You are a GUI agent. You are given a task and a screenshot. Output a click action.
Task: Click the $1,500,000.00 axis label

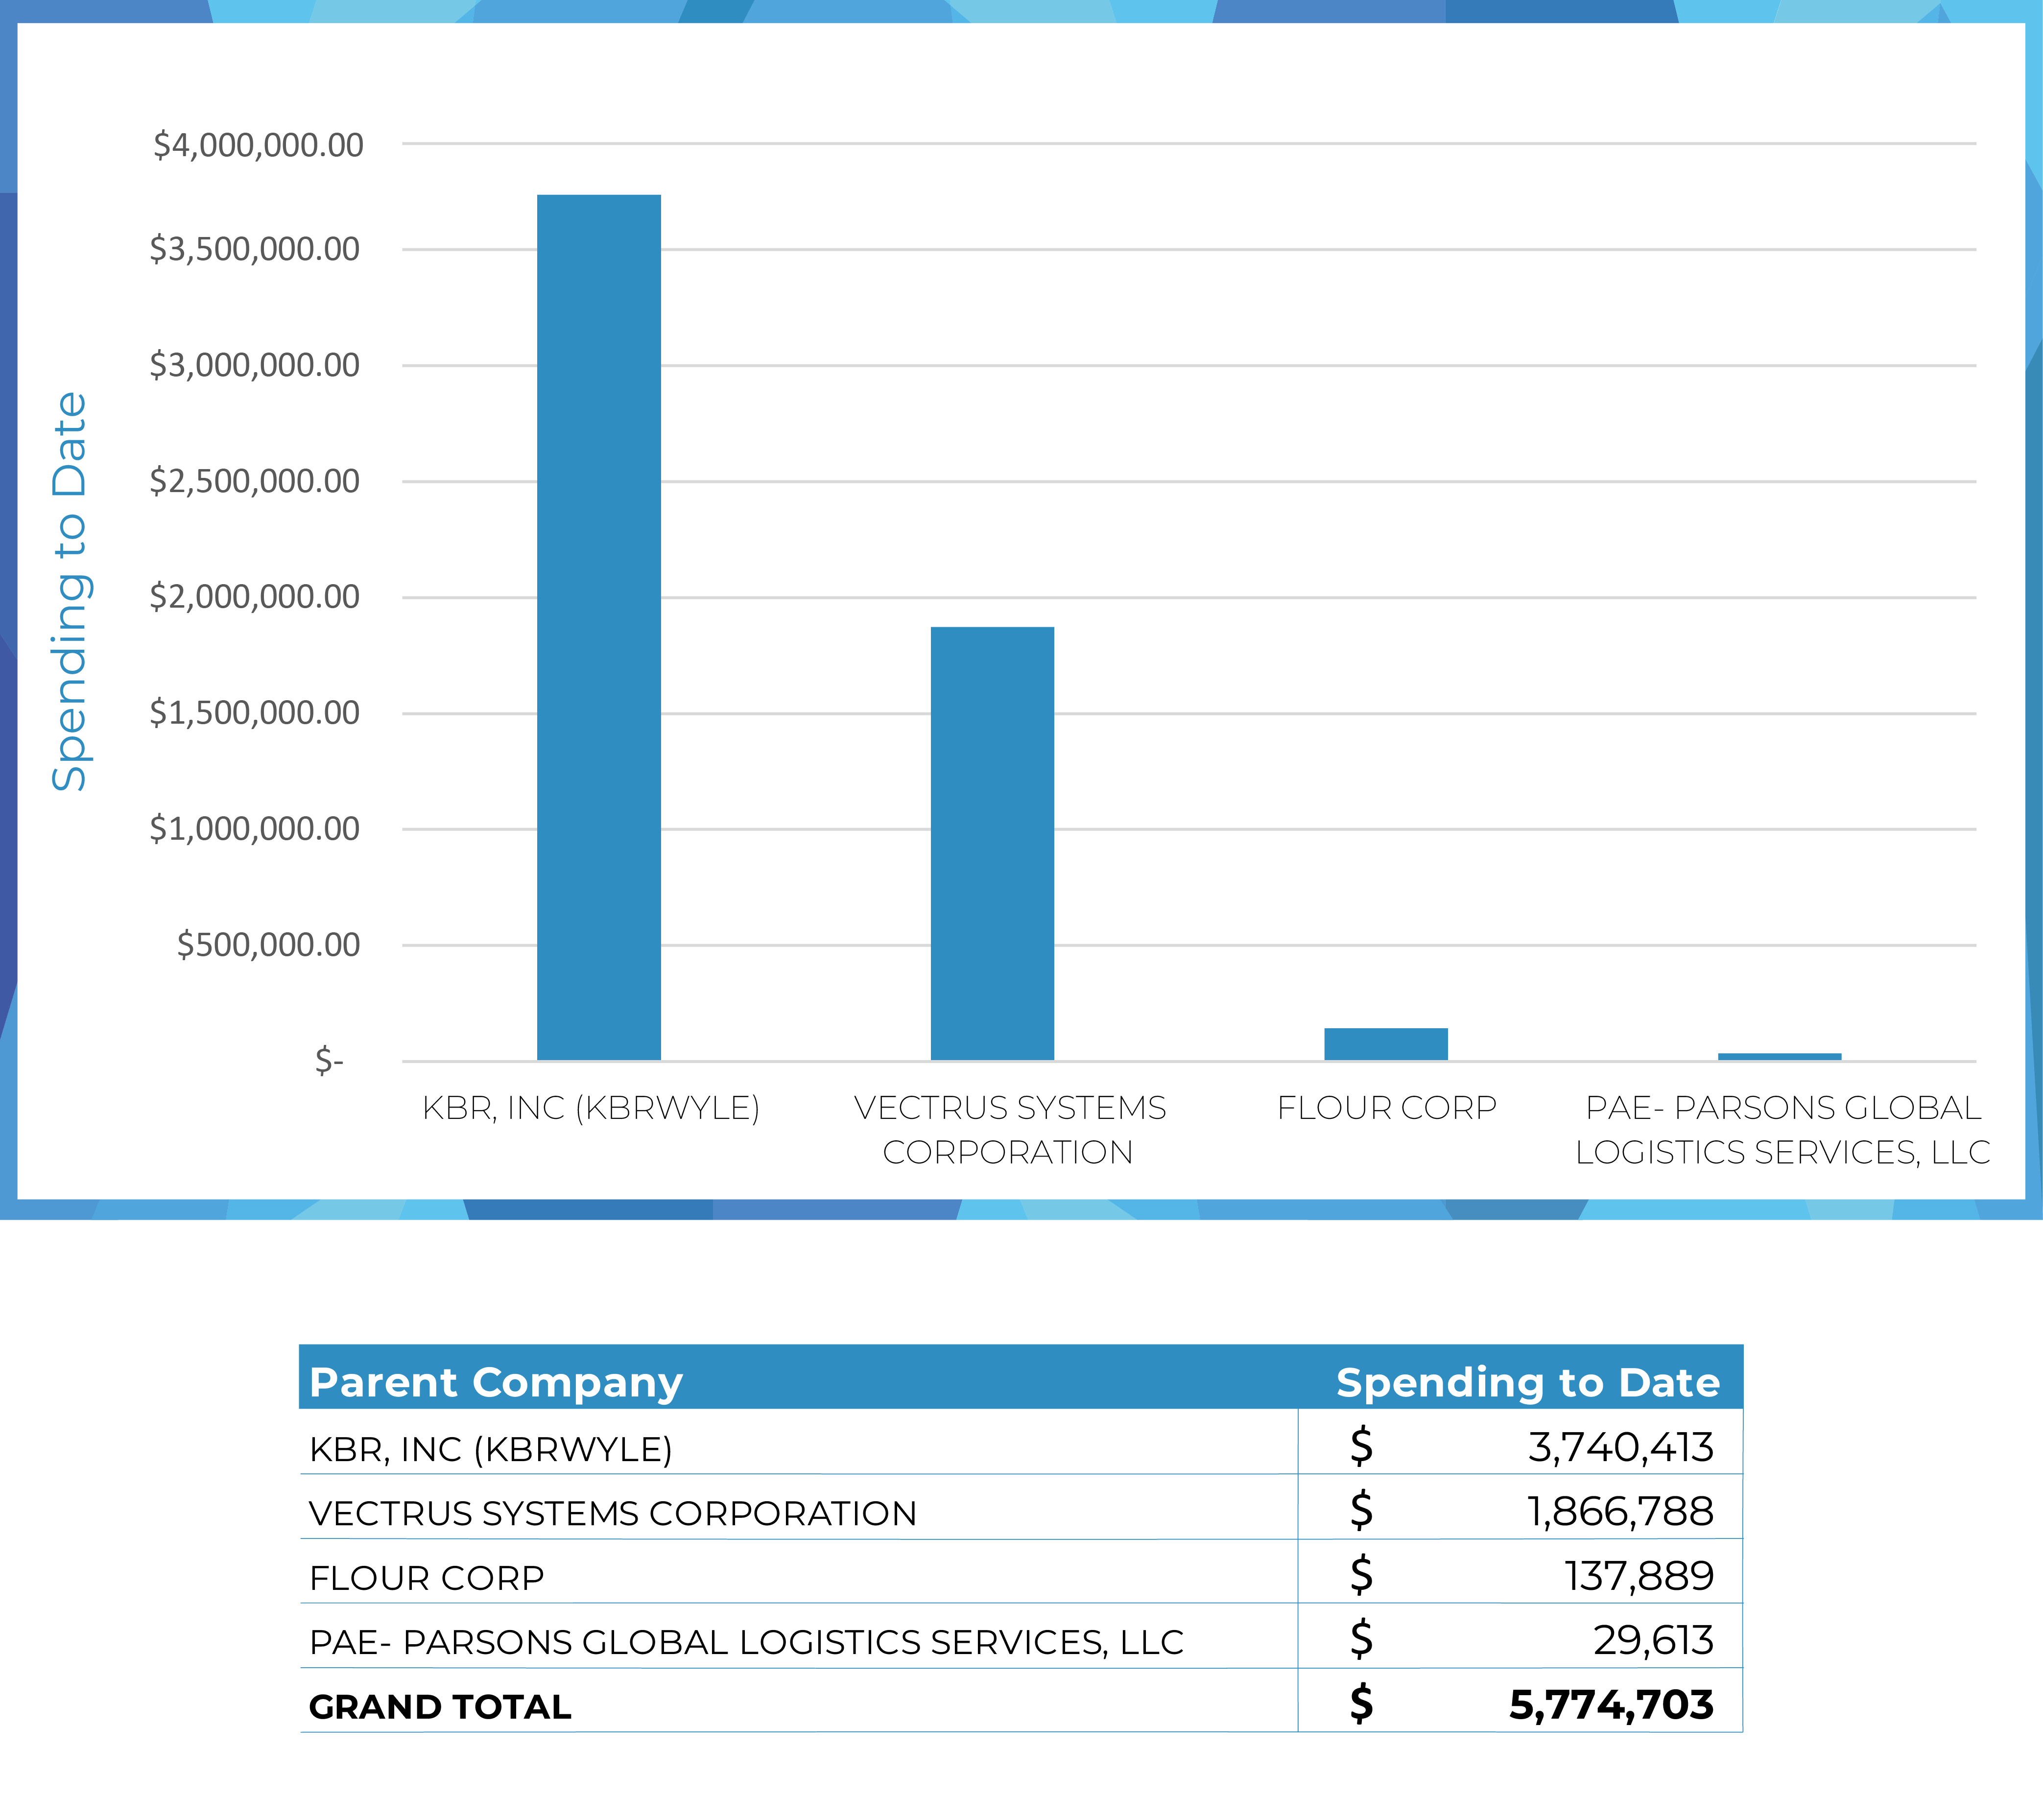[x=255, y=713]
